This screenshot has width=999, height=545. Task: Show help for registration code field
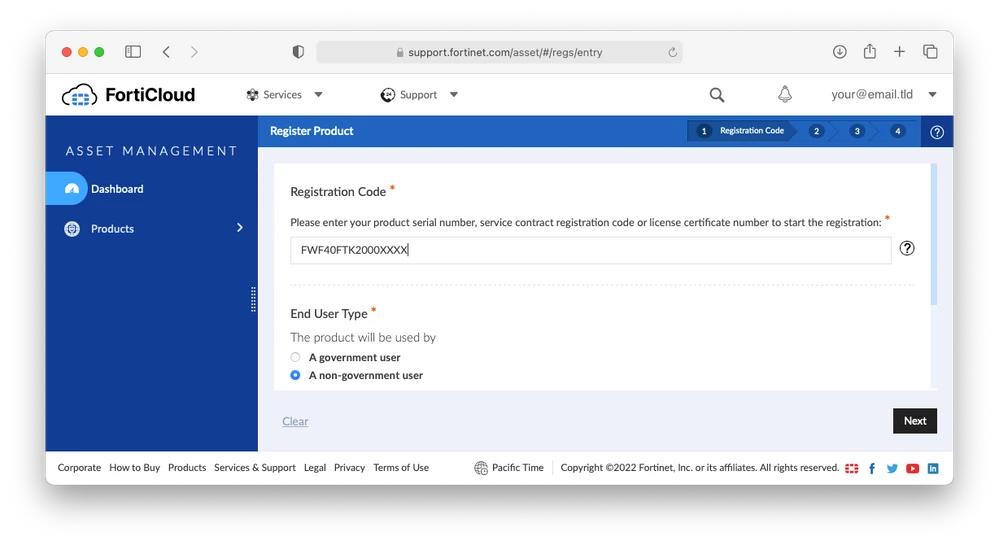(x=907, y=248)
